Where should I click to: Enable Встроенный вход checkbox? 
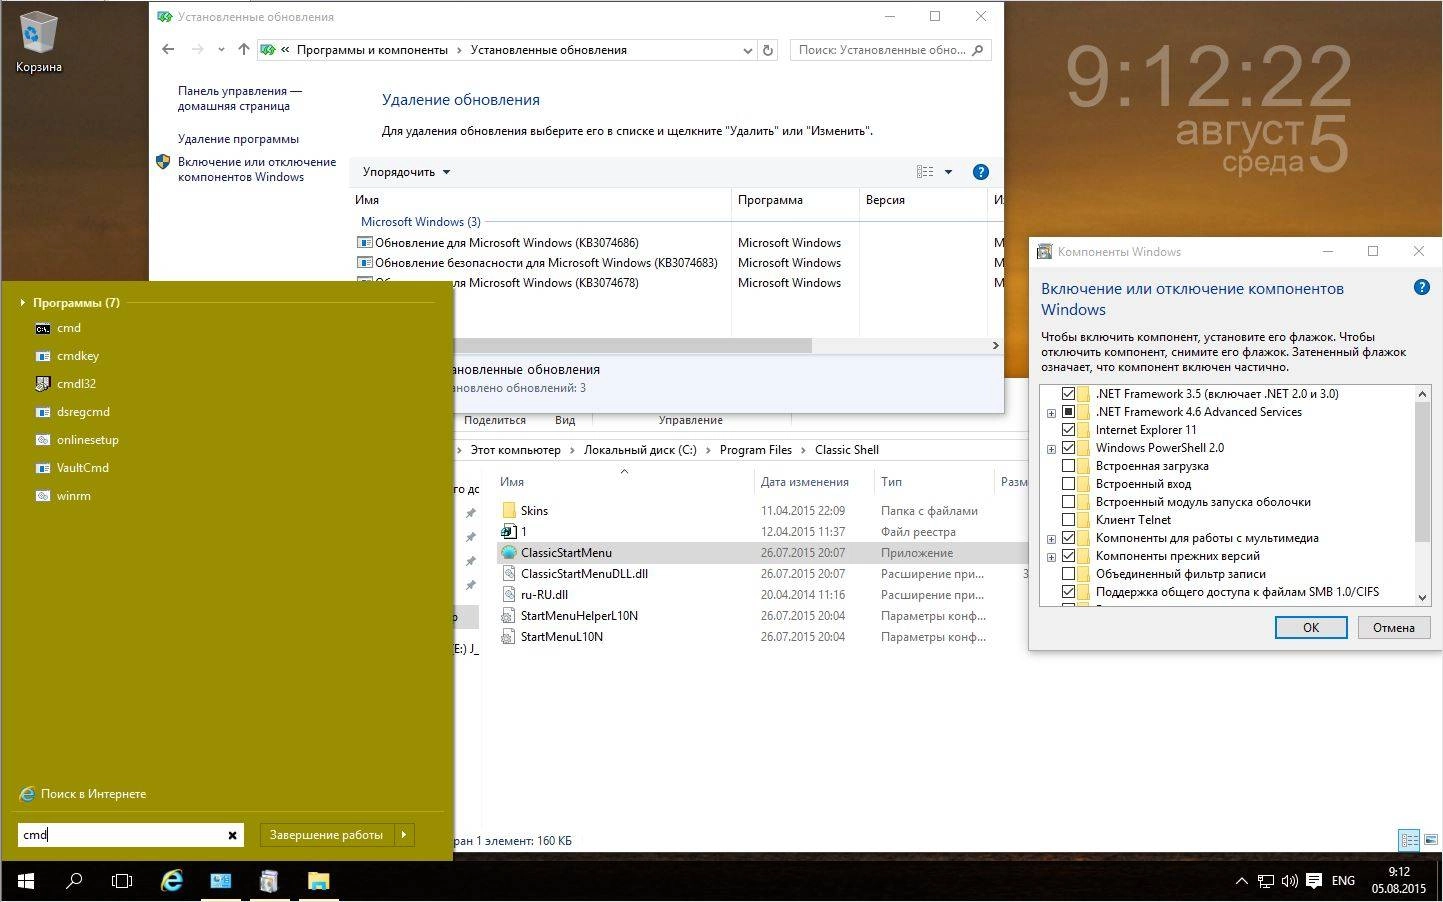tap(1068, 484)
